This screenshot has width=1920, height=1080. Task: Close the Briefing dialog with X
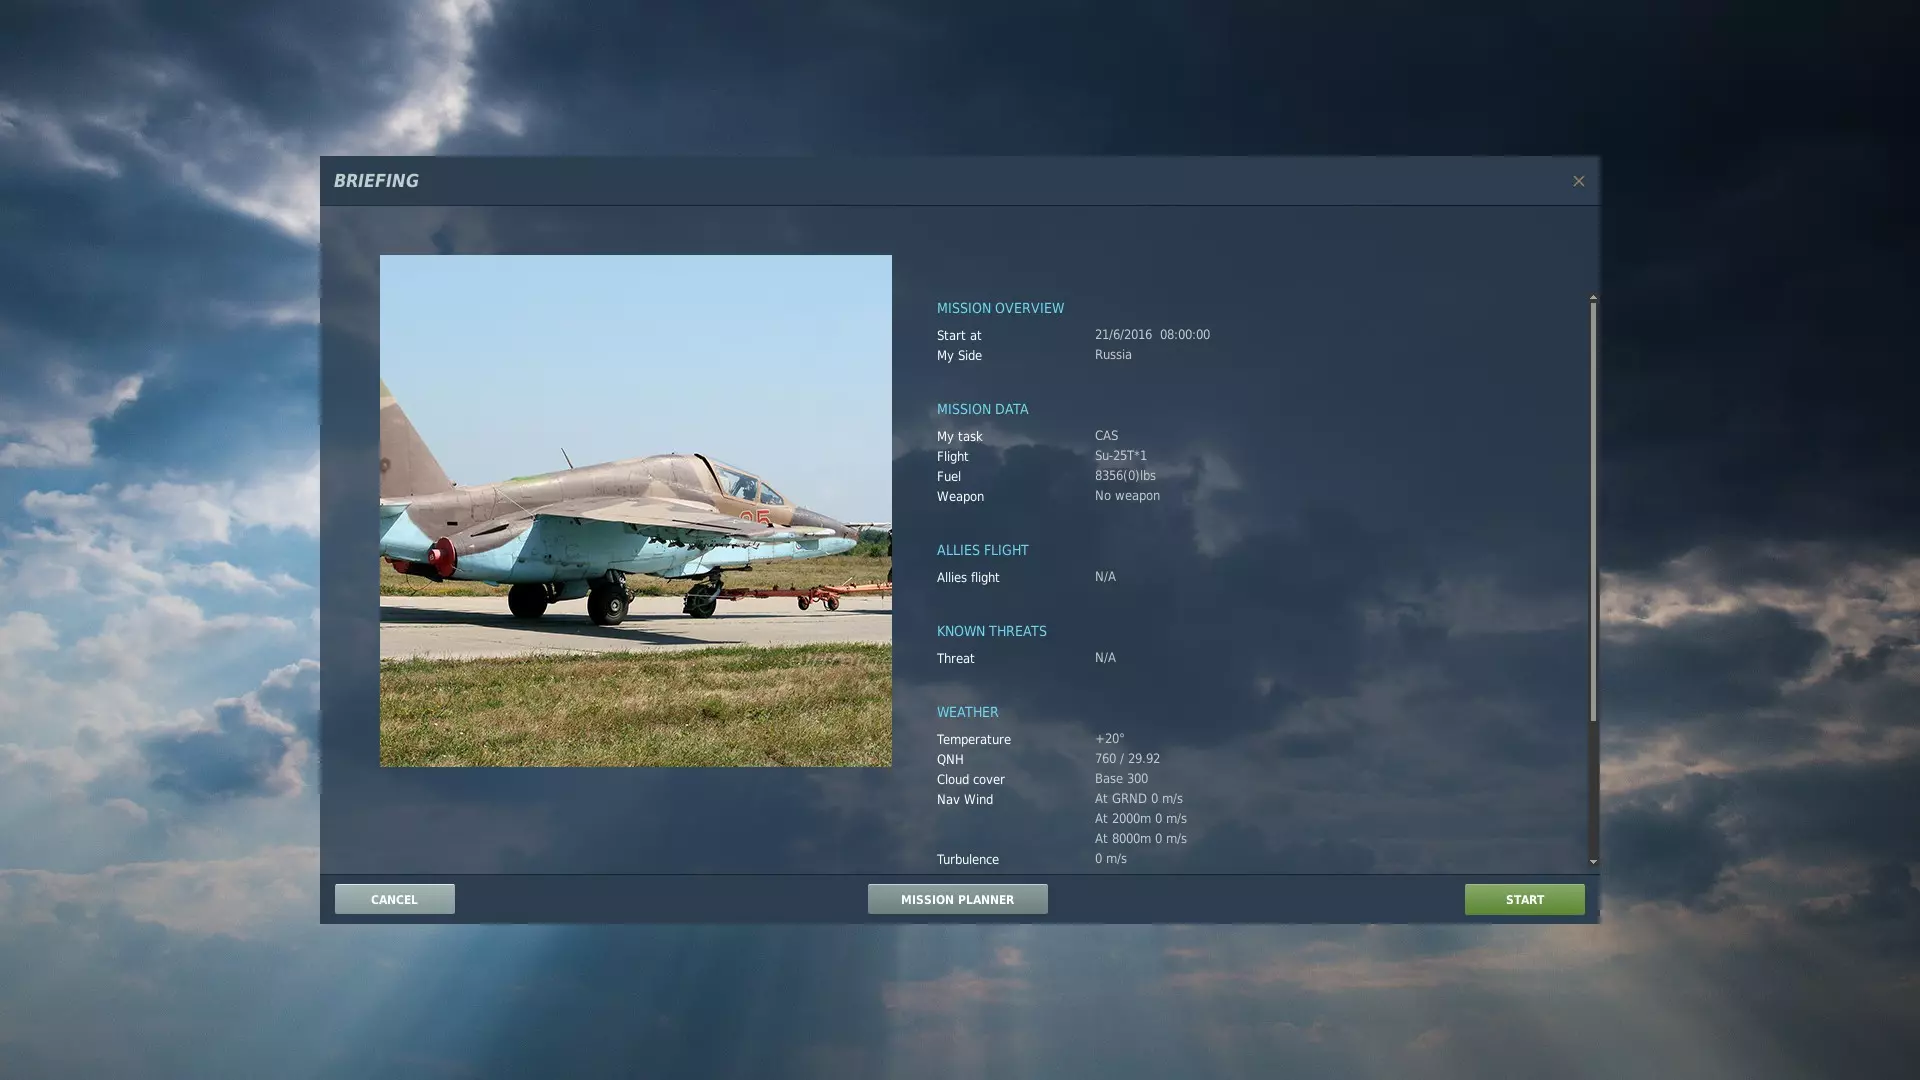click(1578, 181)
